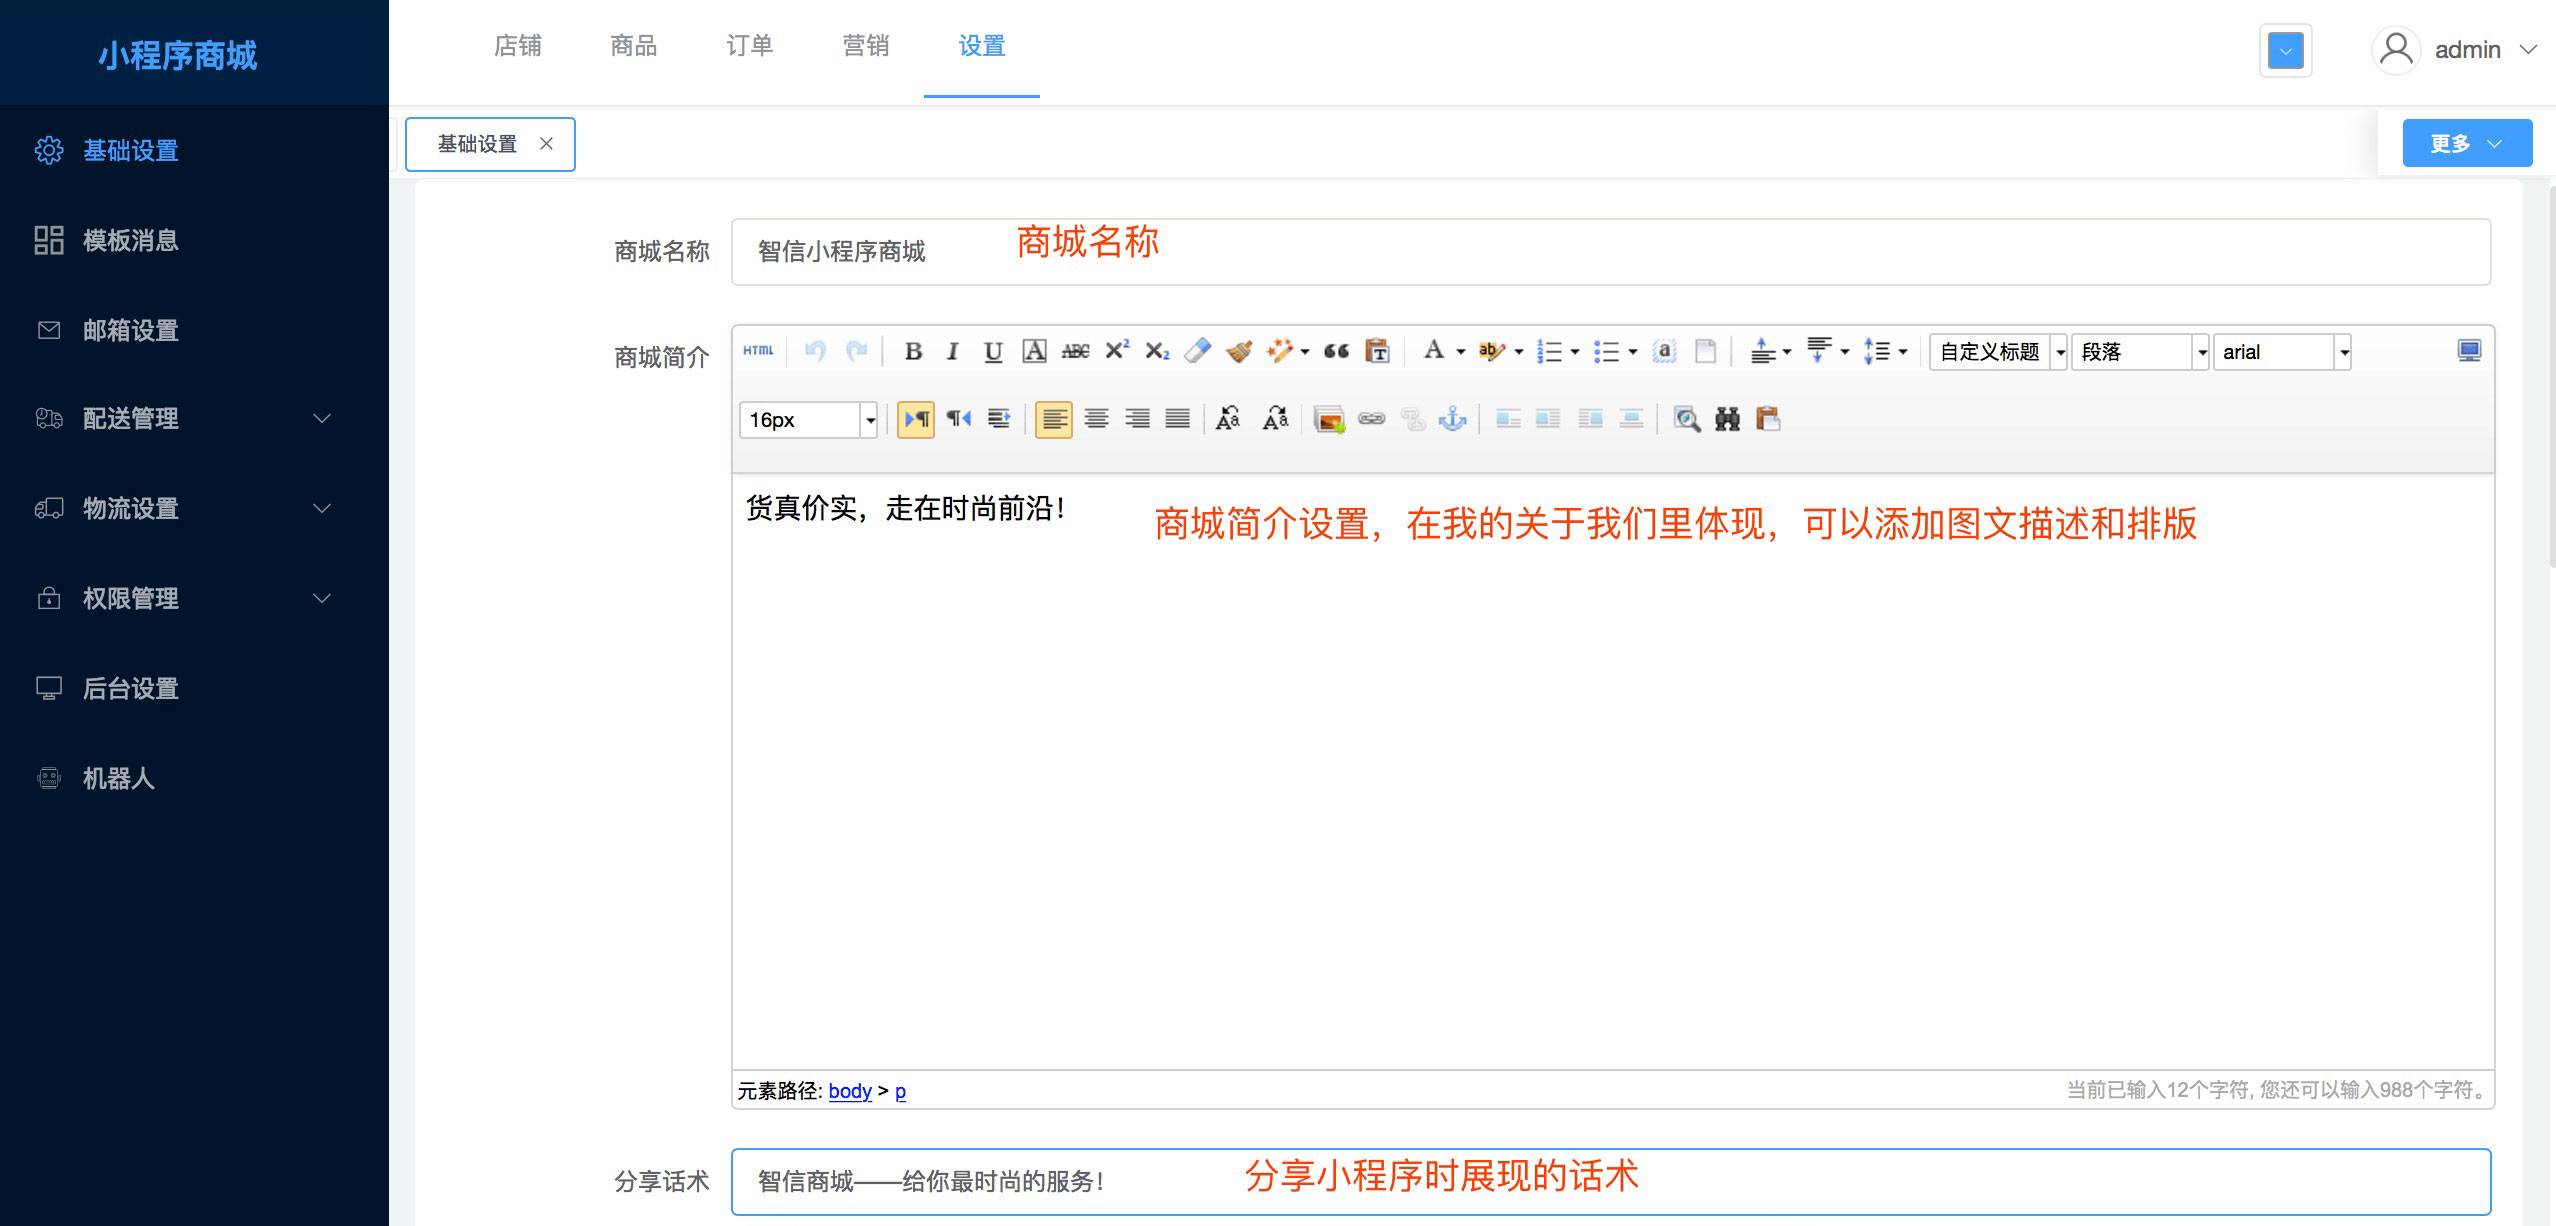Image resolution: width=2556 pixels, height=1226 pixels.
Task: Open 自定义标题 custom heading combo box
Action: pos(1998,352)
